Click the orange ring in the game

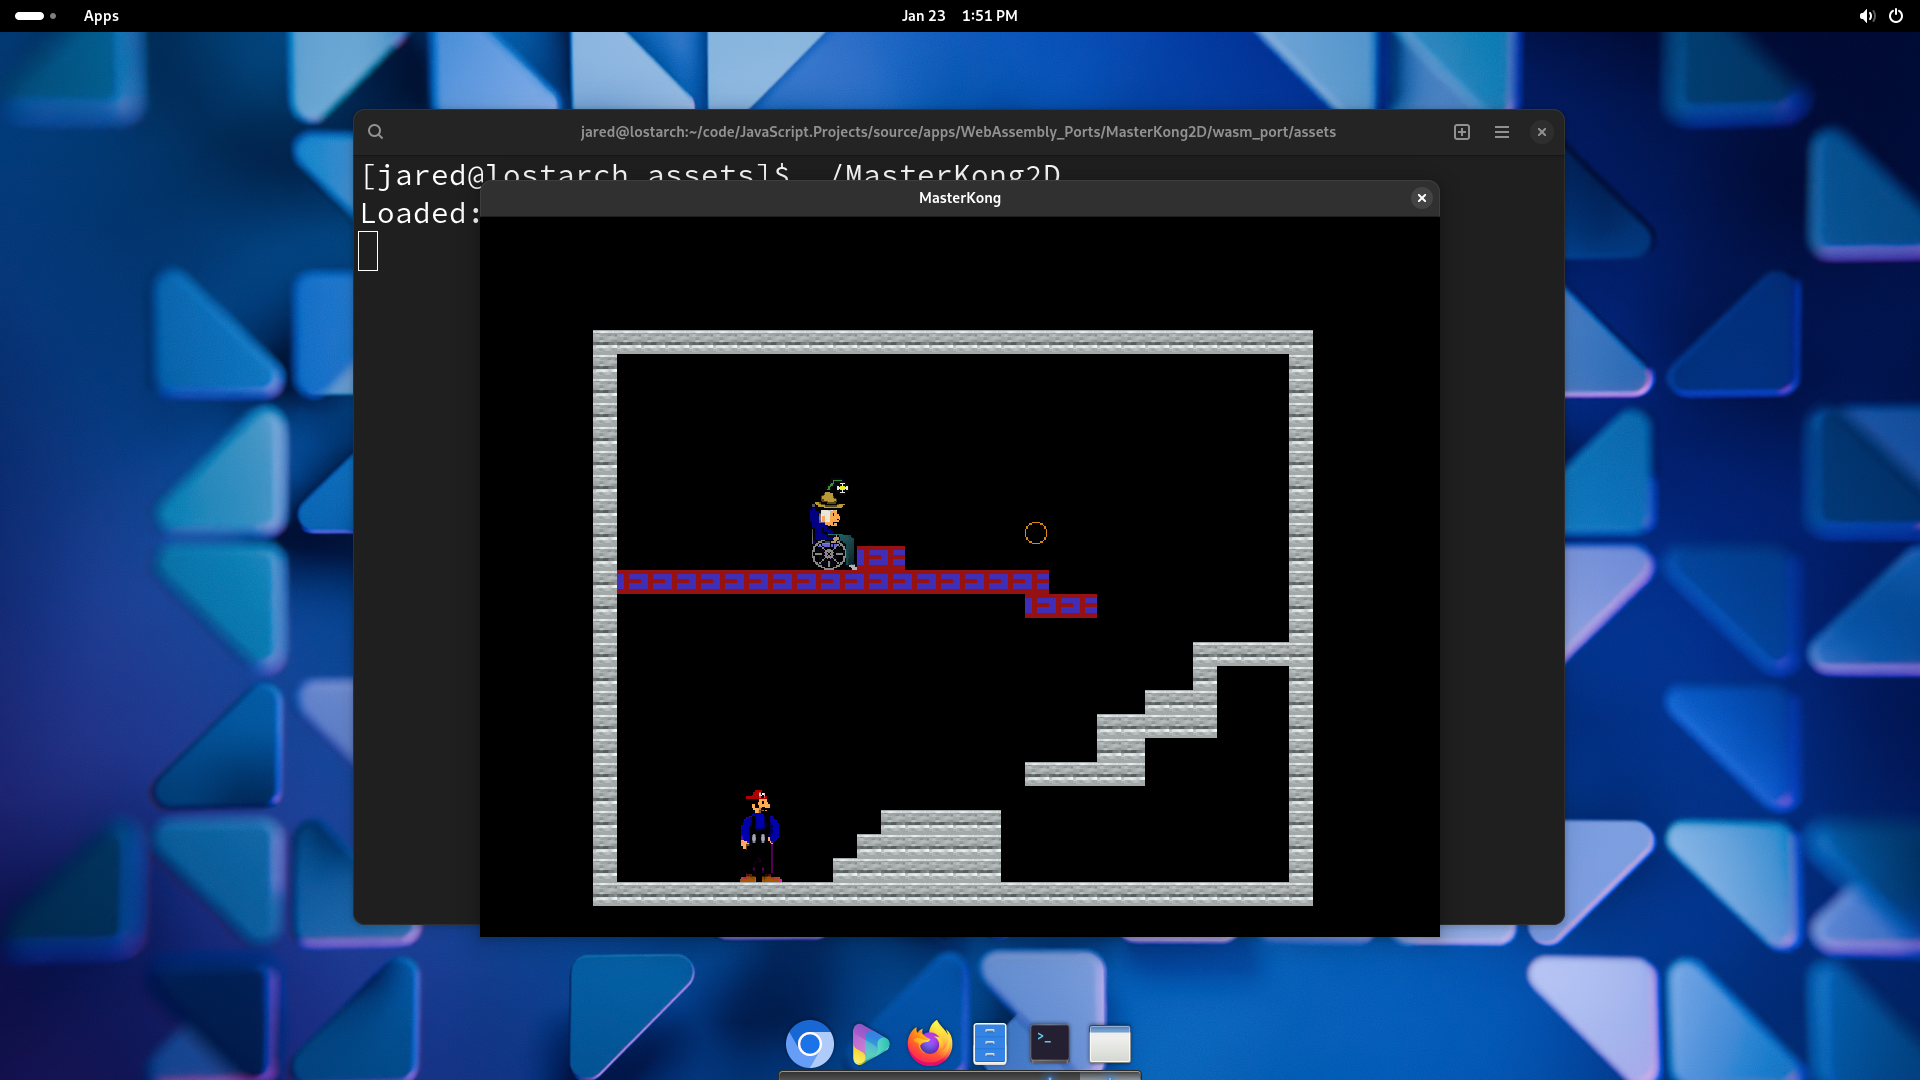pos(1036,533)
